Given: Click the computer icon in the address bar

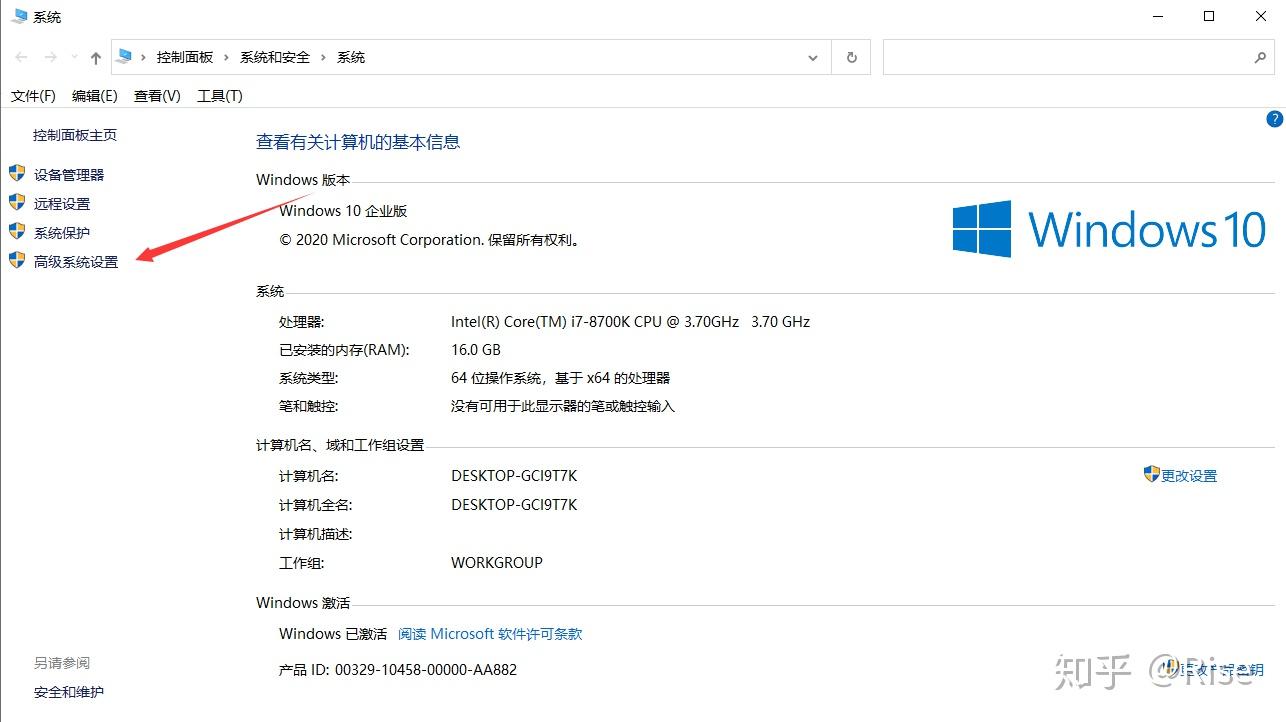Looking at the screenshot, I should tap(124, 57).
